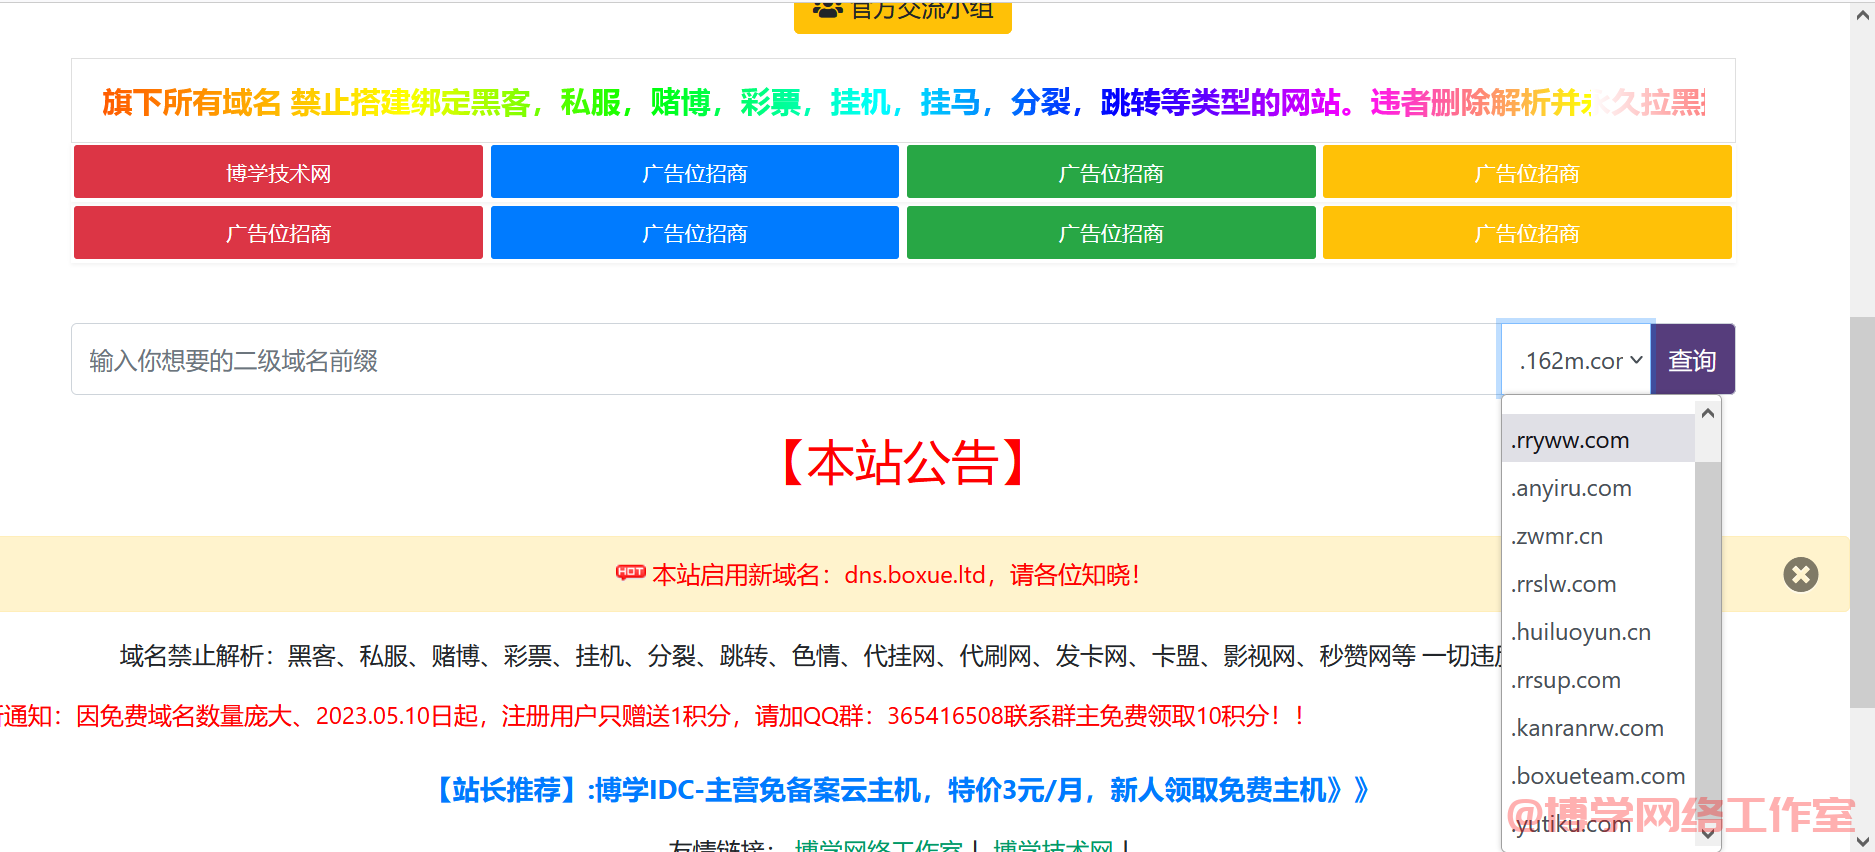Viewport: 1875px width, 852px height.
Task: Click the red 博学技术网 ad button
Action: [278, 172]
